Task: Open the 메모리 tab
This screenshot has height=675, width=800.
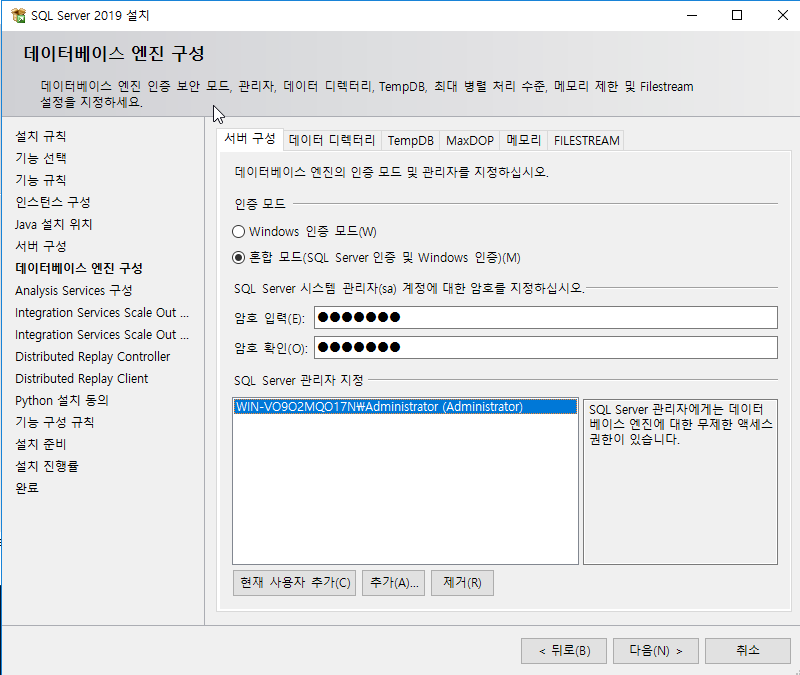Action: (523, 140)
